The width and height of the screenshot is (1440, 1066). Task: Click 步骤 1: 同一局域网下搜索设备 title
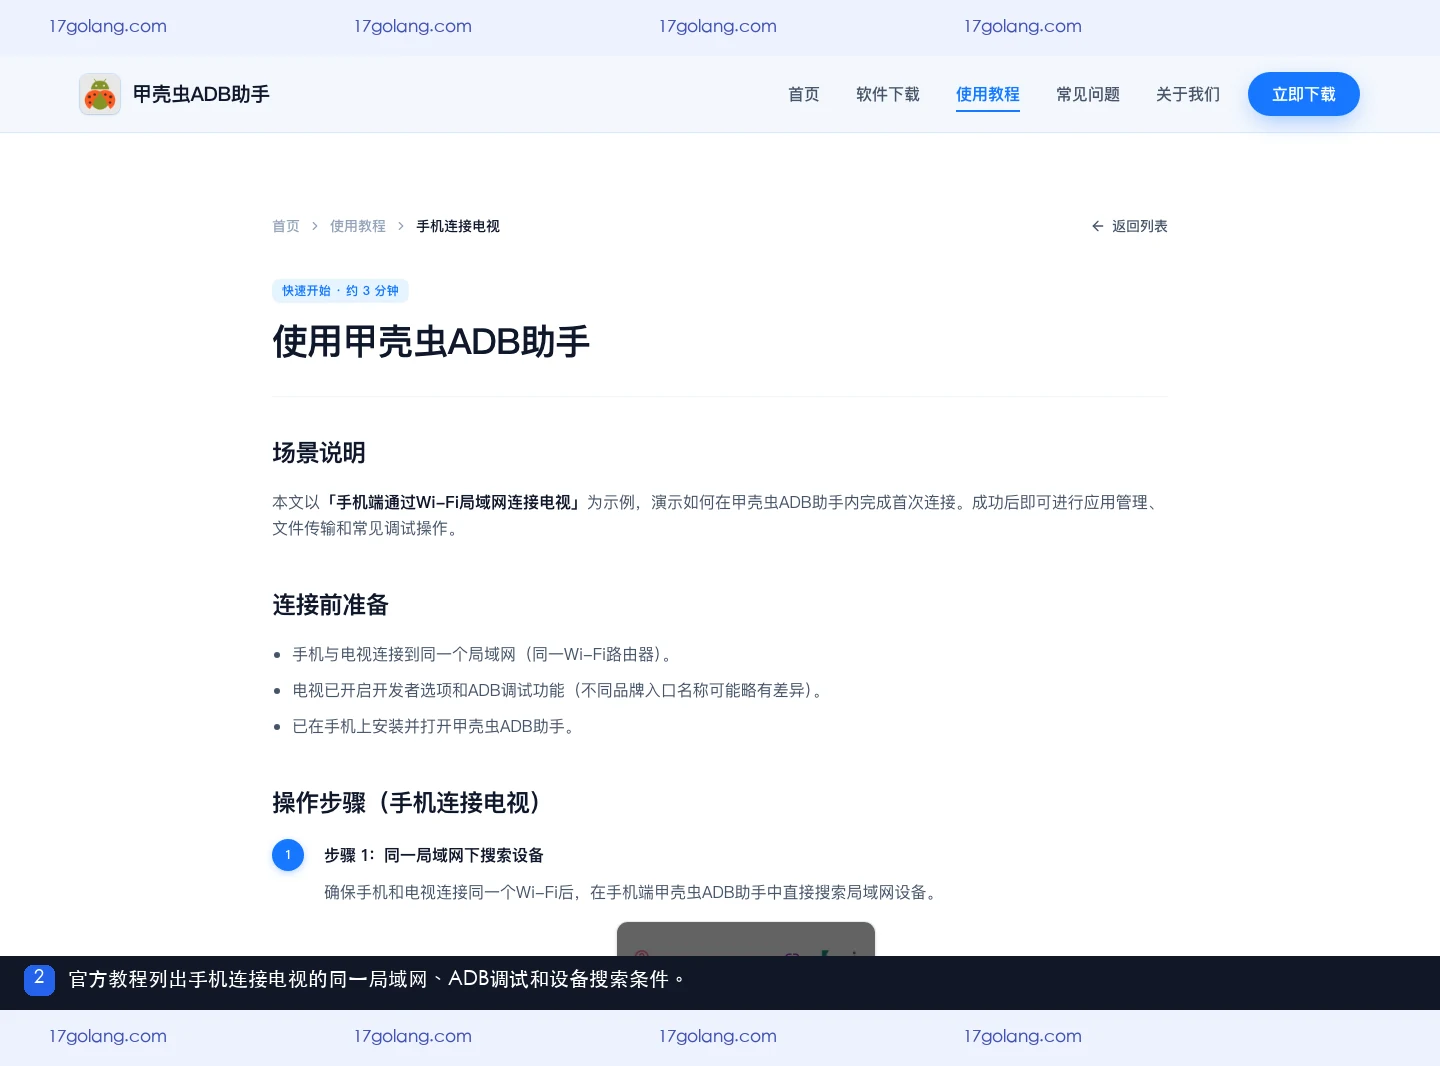pos(434,855)
